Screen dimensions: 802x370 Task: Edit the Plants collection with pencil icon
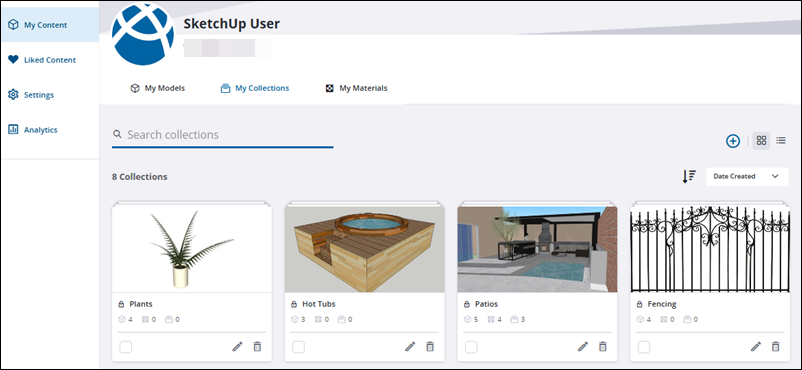click(237, 346)
